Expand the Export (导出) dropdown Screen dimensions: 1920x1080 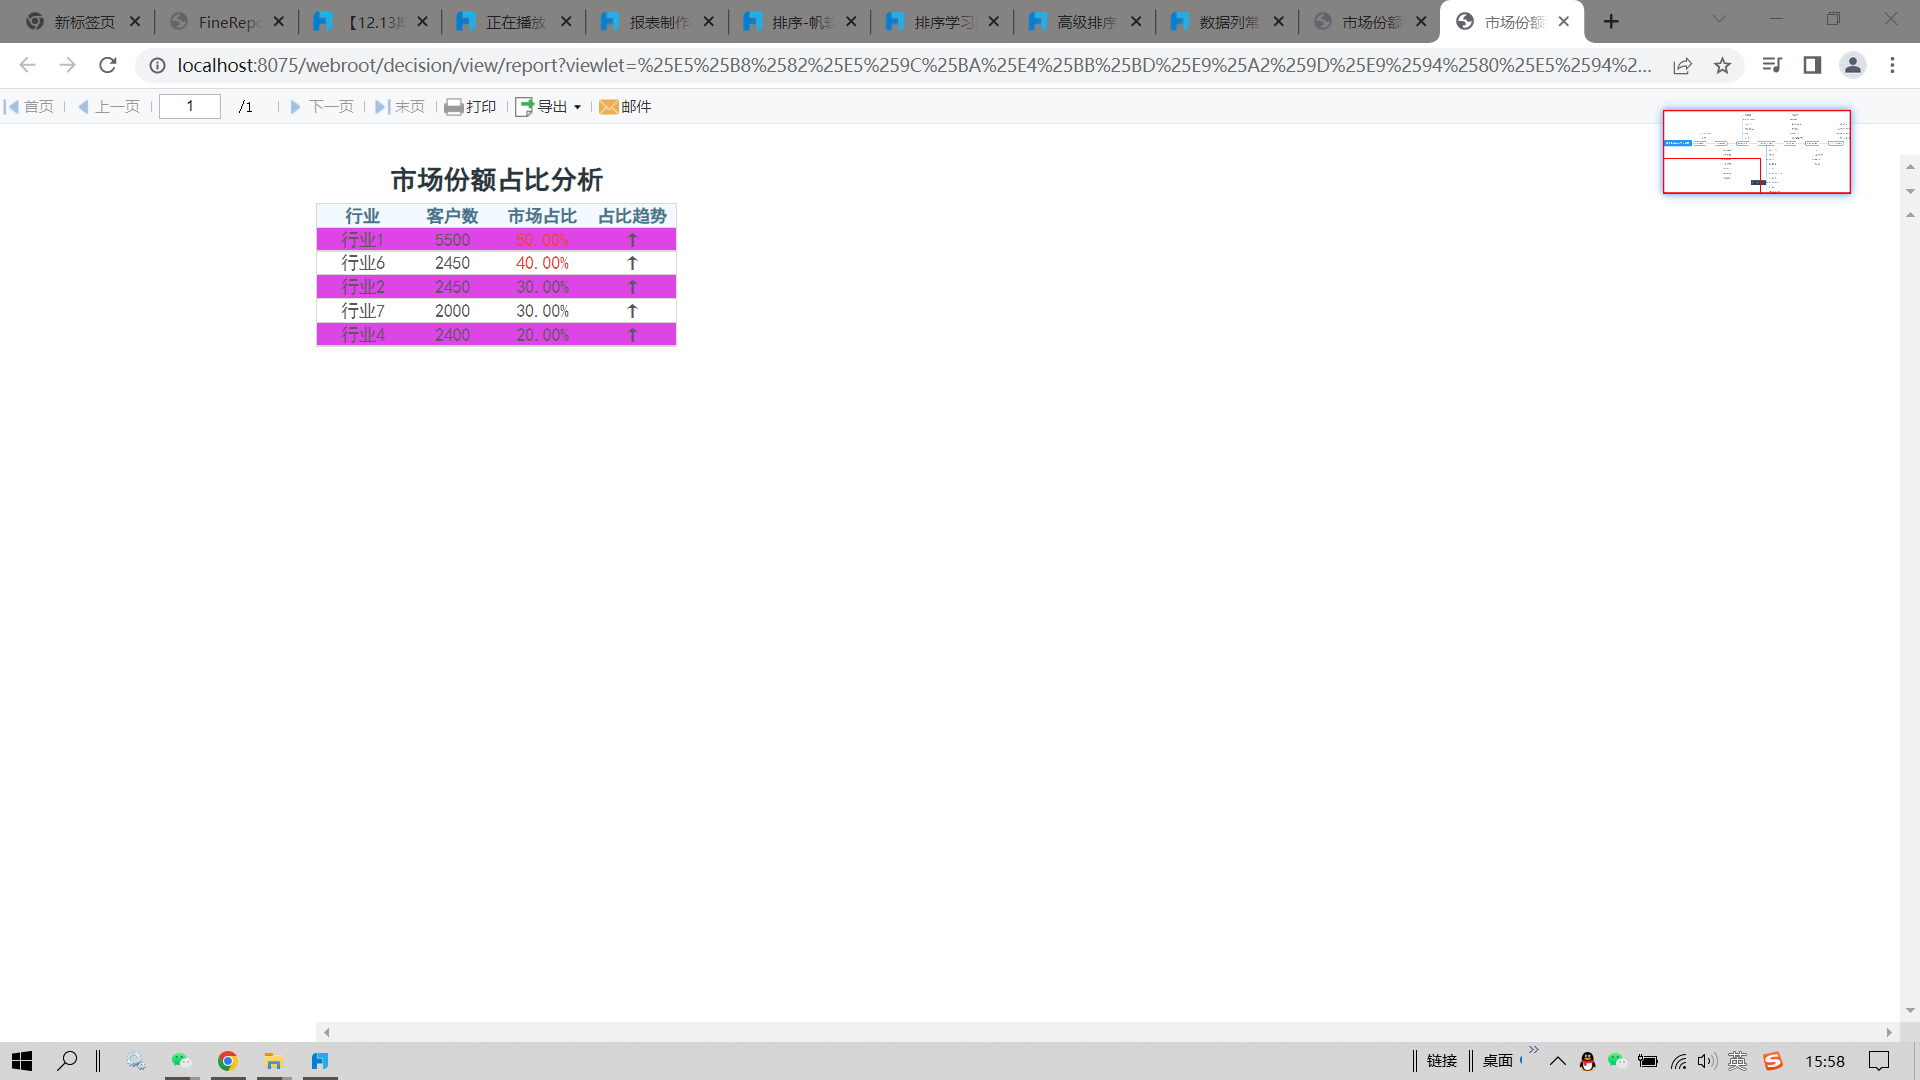577,107
